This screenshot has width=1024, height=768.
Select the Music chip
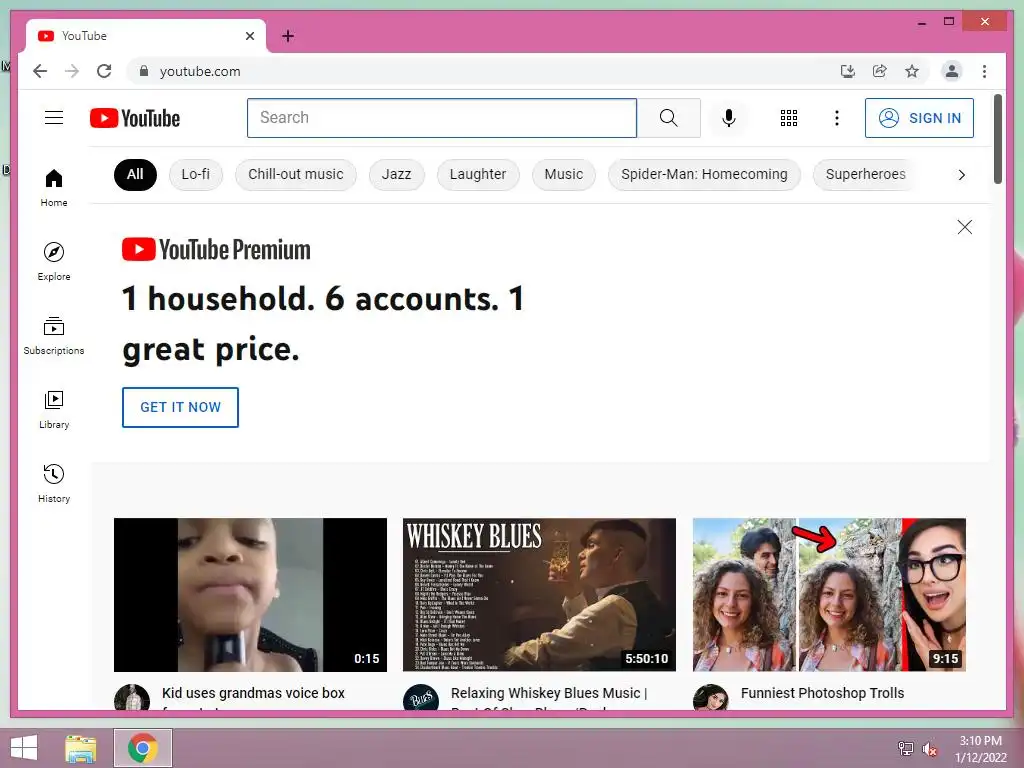click(564, 174)
